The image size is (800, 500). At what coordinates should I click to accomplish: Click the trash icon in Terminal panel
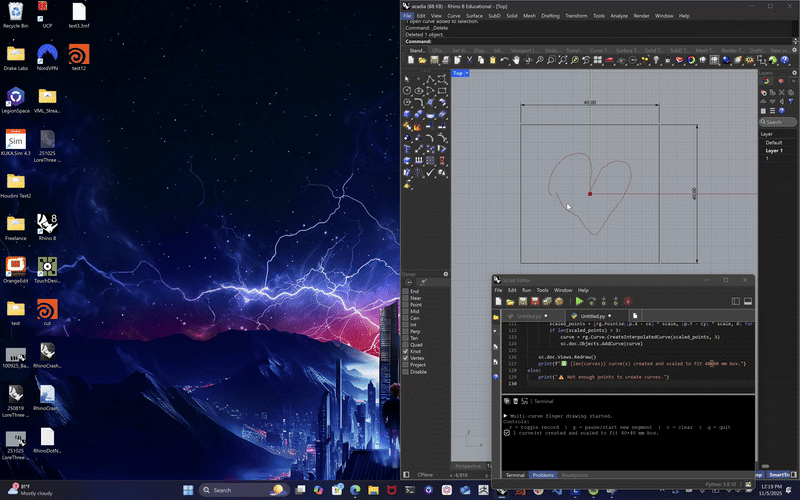517,400
